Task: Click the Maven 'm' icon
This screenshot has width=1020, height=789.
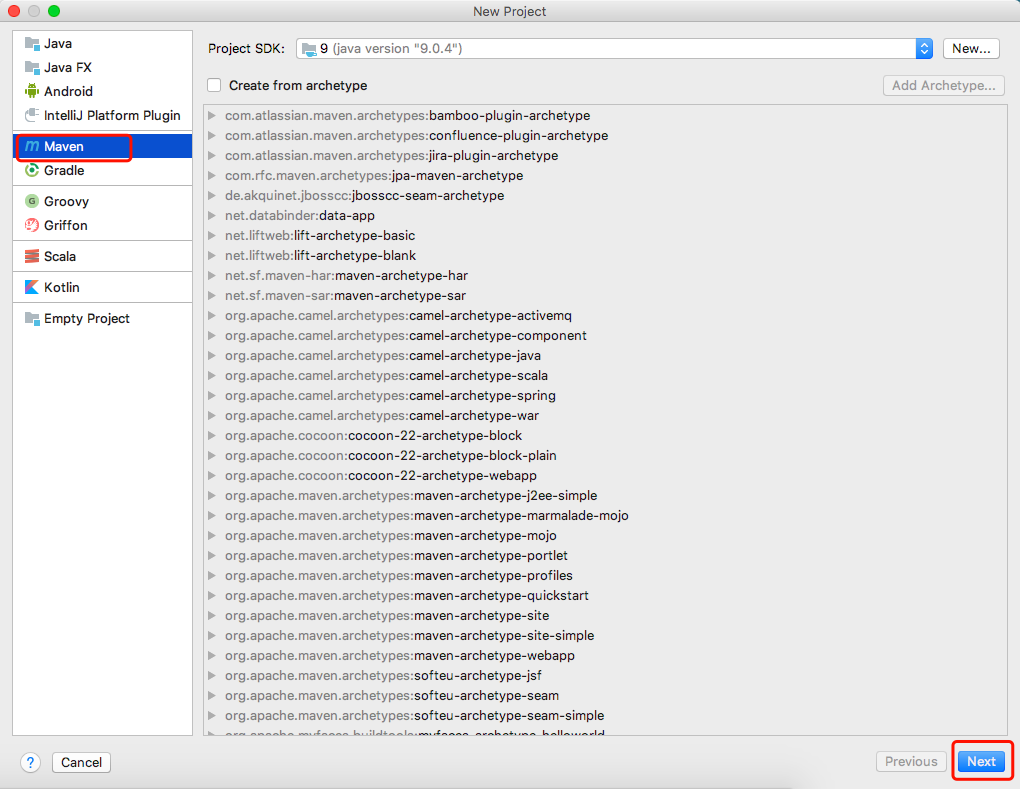Action: coord(32,146)
